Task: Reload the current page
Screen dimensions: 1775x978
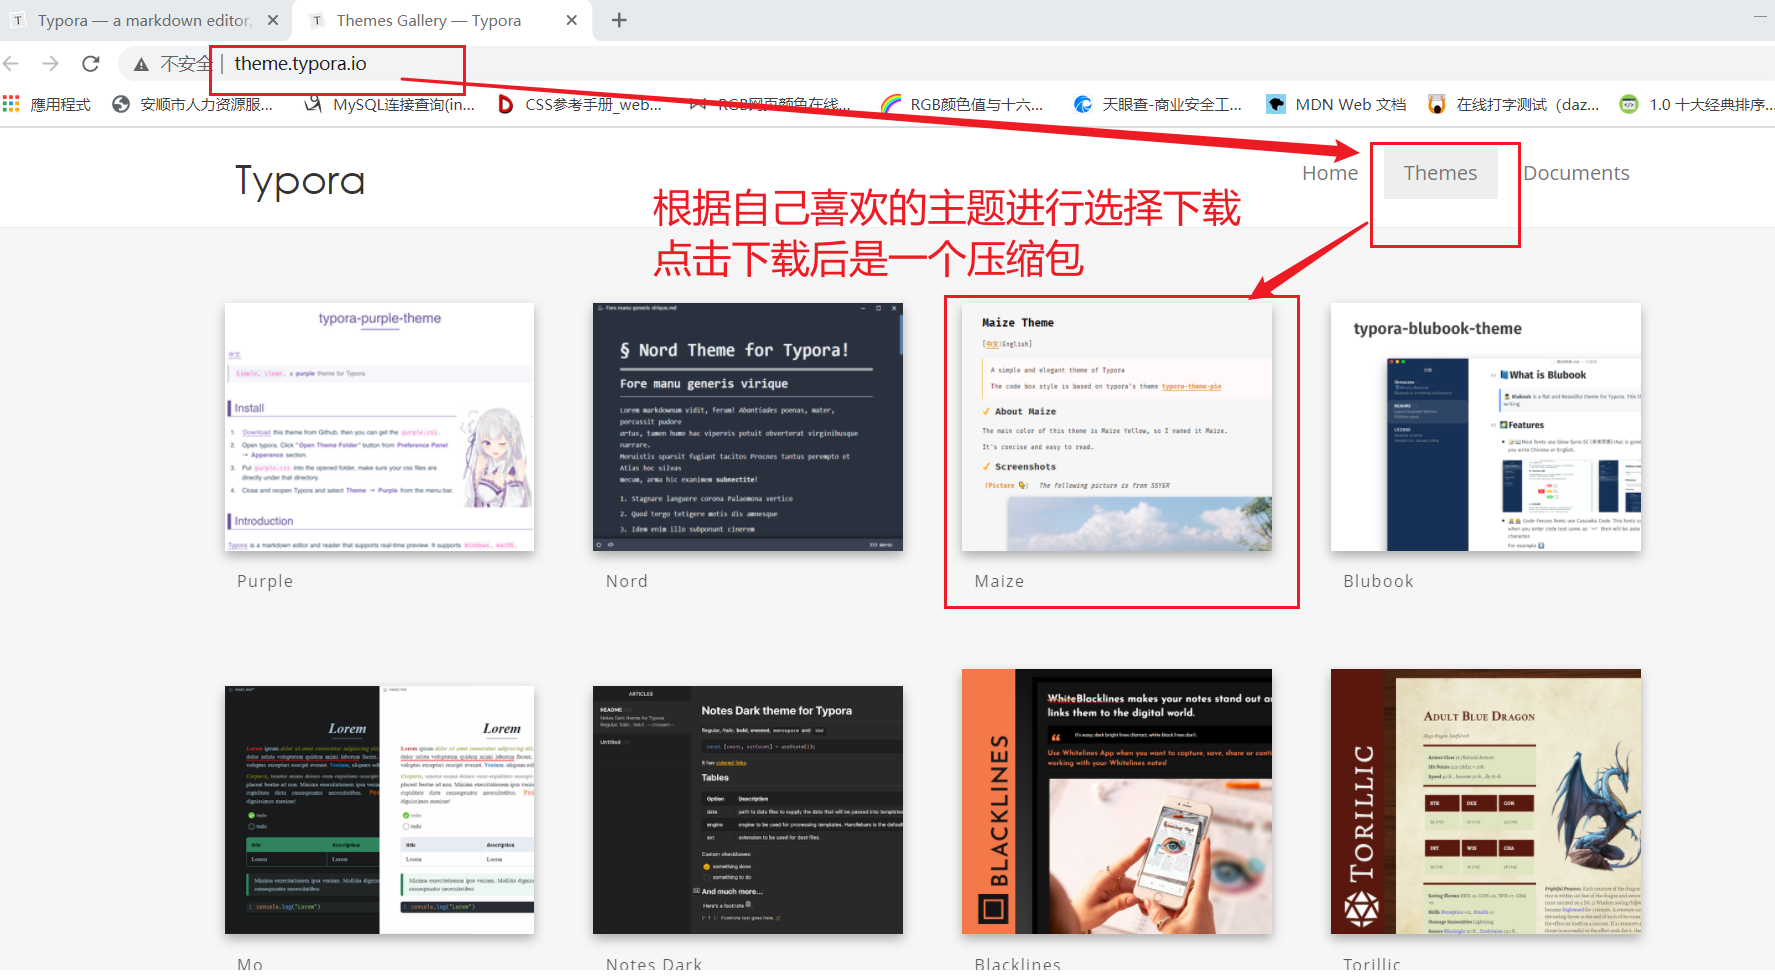Action: tap(91, 64)
